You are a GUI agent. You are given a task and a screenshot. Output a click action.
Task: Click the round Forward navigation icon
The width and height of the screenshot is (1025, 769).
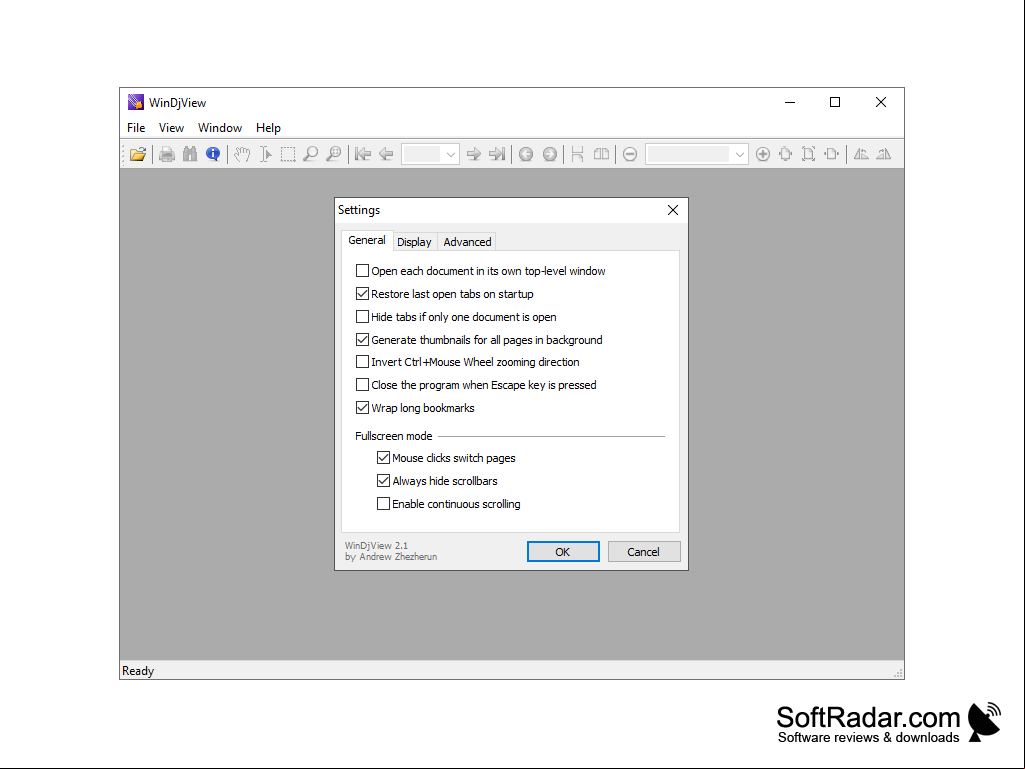tap(550, 154)
